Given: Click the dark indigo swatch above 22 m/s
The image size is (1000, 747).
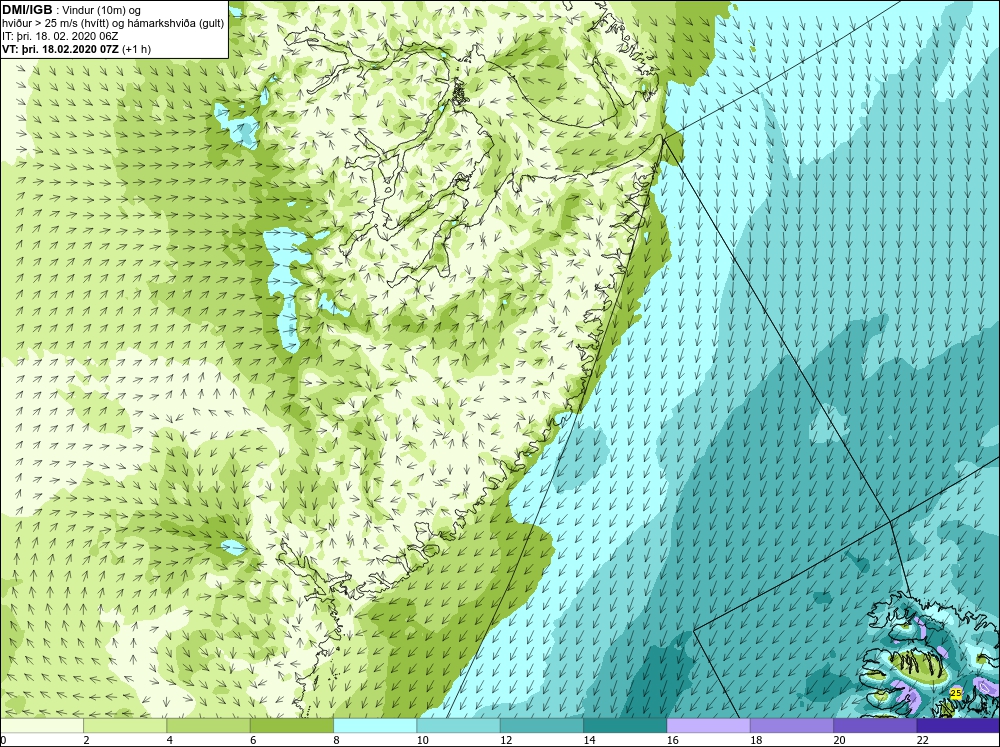Looking at the screenshot, I should point(958,726).
